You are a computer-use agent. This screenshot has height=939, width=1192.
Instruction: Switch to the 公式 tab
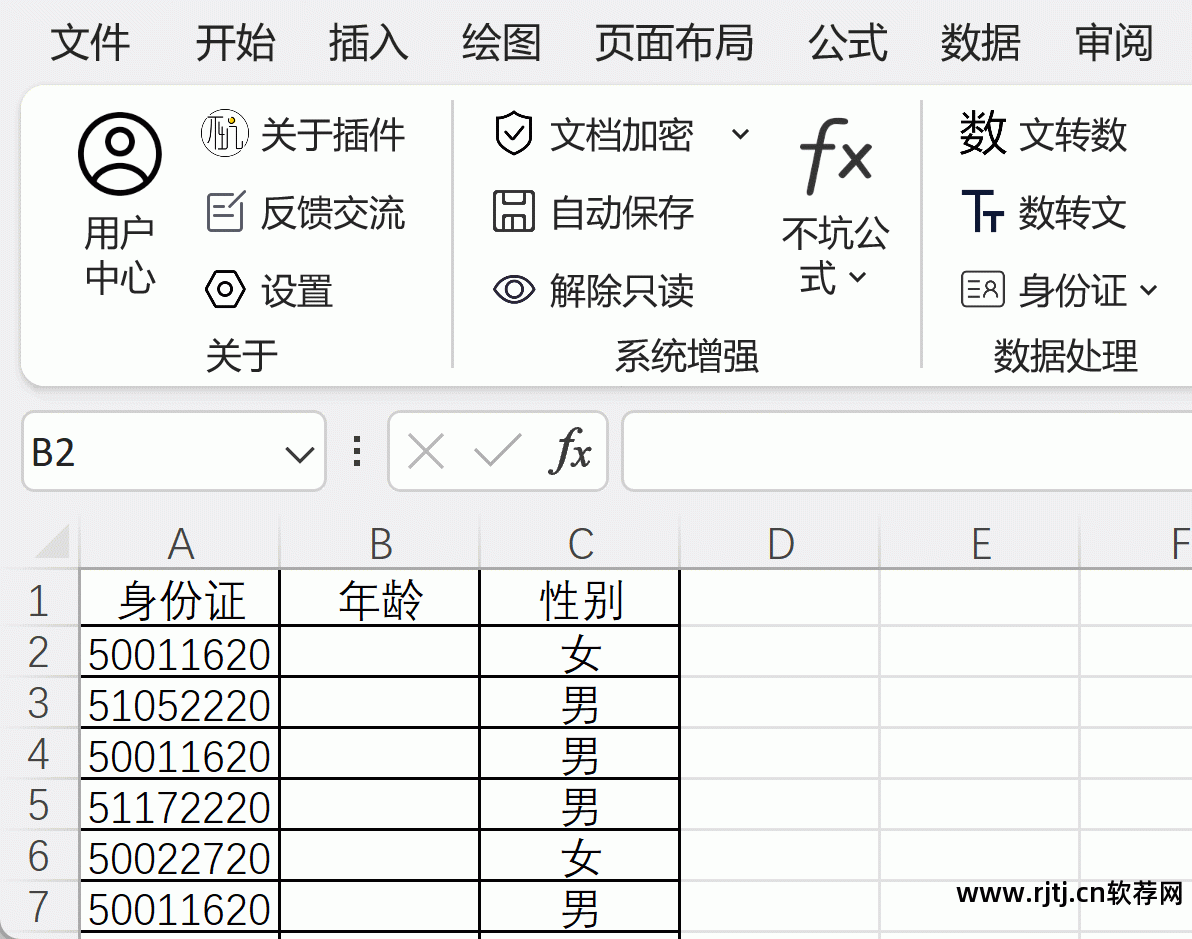click(x=847, y=43)
